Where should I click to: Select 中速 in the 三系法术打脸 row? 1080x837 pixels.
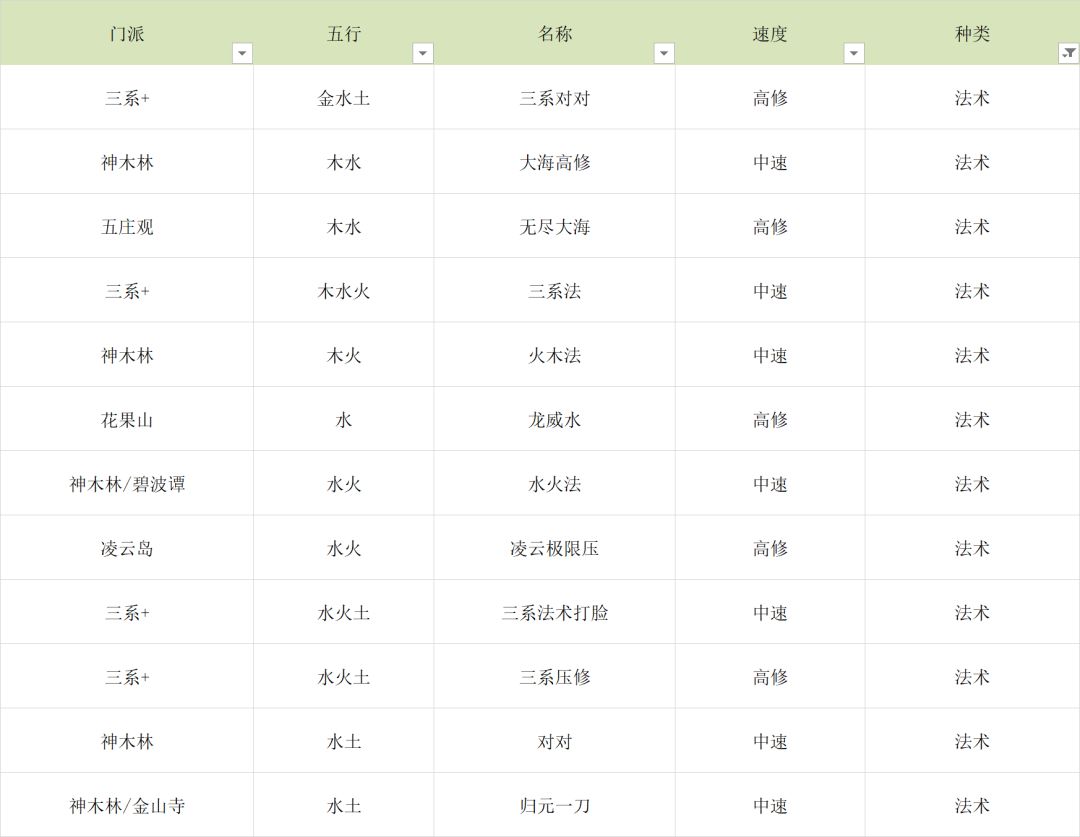point(770,612)
